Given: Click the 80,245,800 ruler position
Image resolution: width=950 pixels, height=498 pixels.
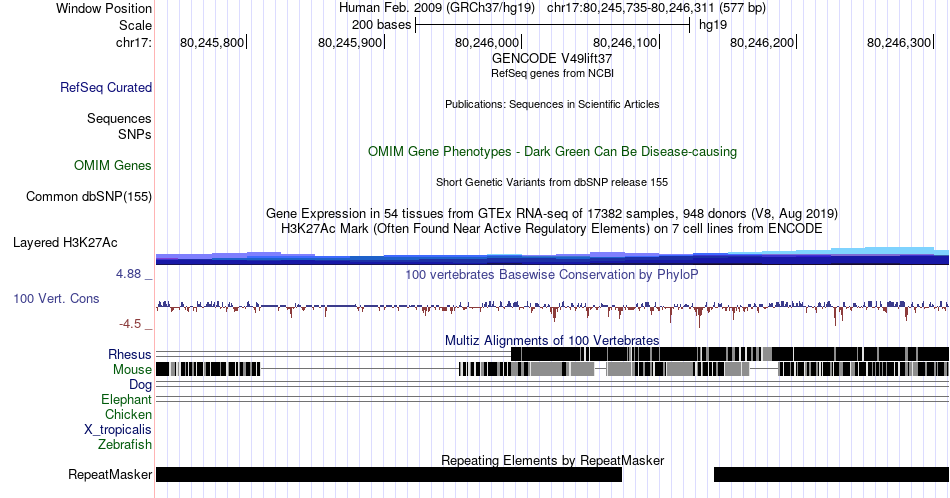Looking at the screenshot, I should coord(213,42).
